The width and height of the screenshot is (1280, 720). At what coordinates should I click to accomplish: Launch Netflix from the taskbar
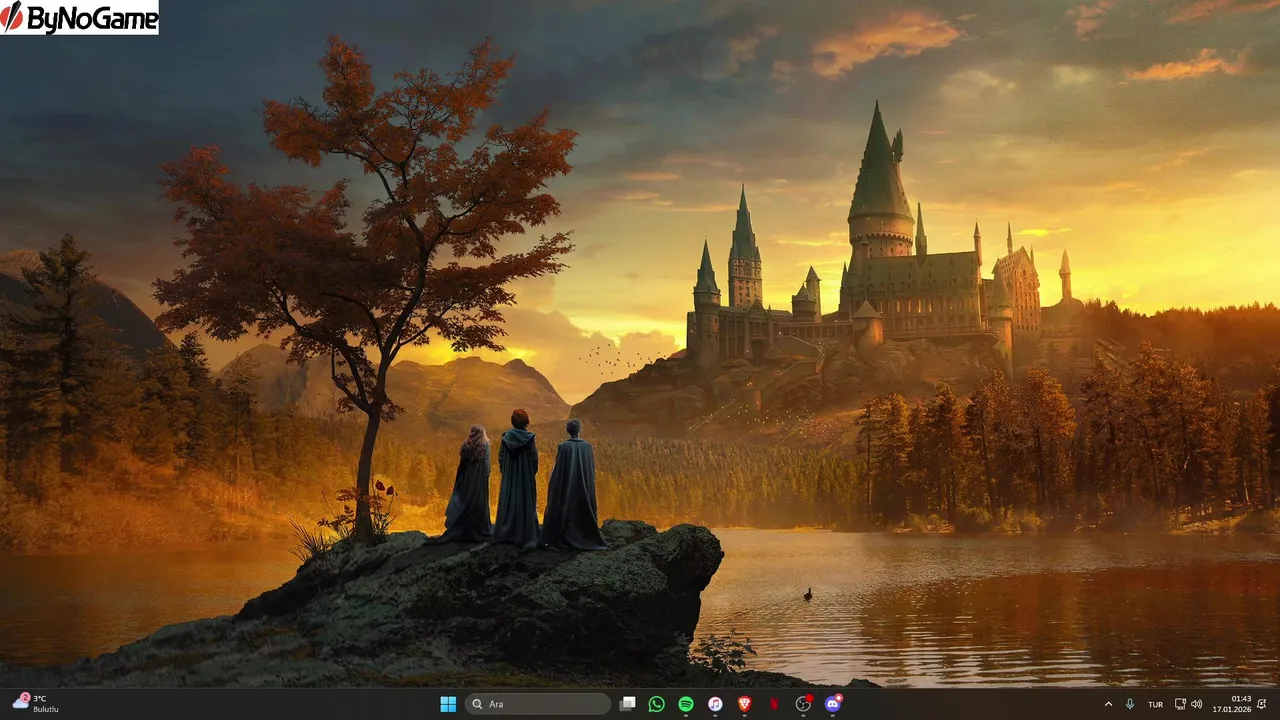[774, 704]
